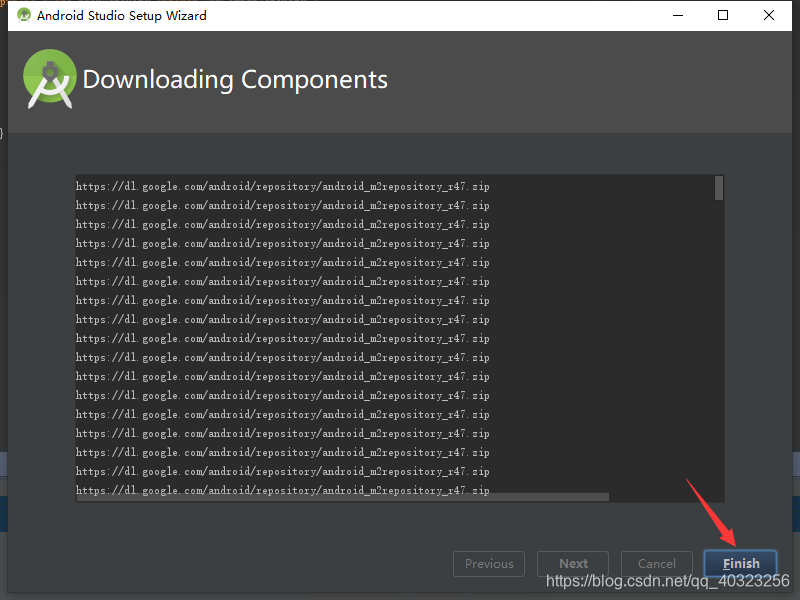Close the Setup Wizard window
The width and height of the screenshot is (800, 600).
point(769,15)
